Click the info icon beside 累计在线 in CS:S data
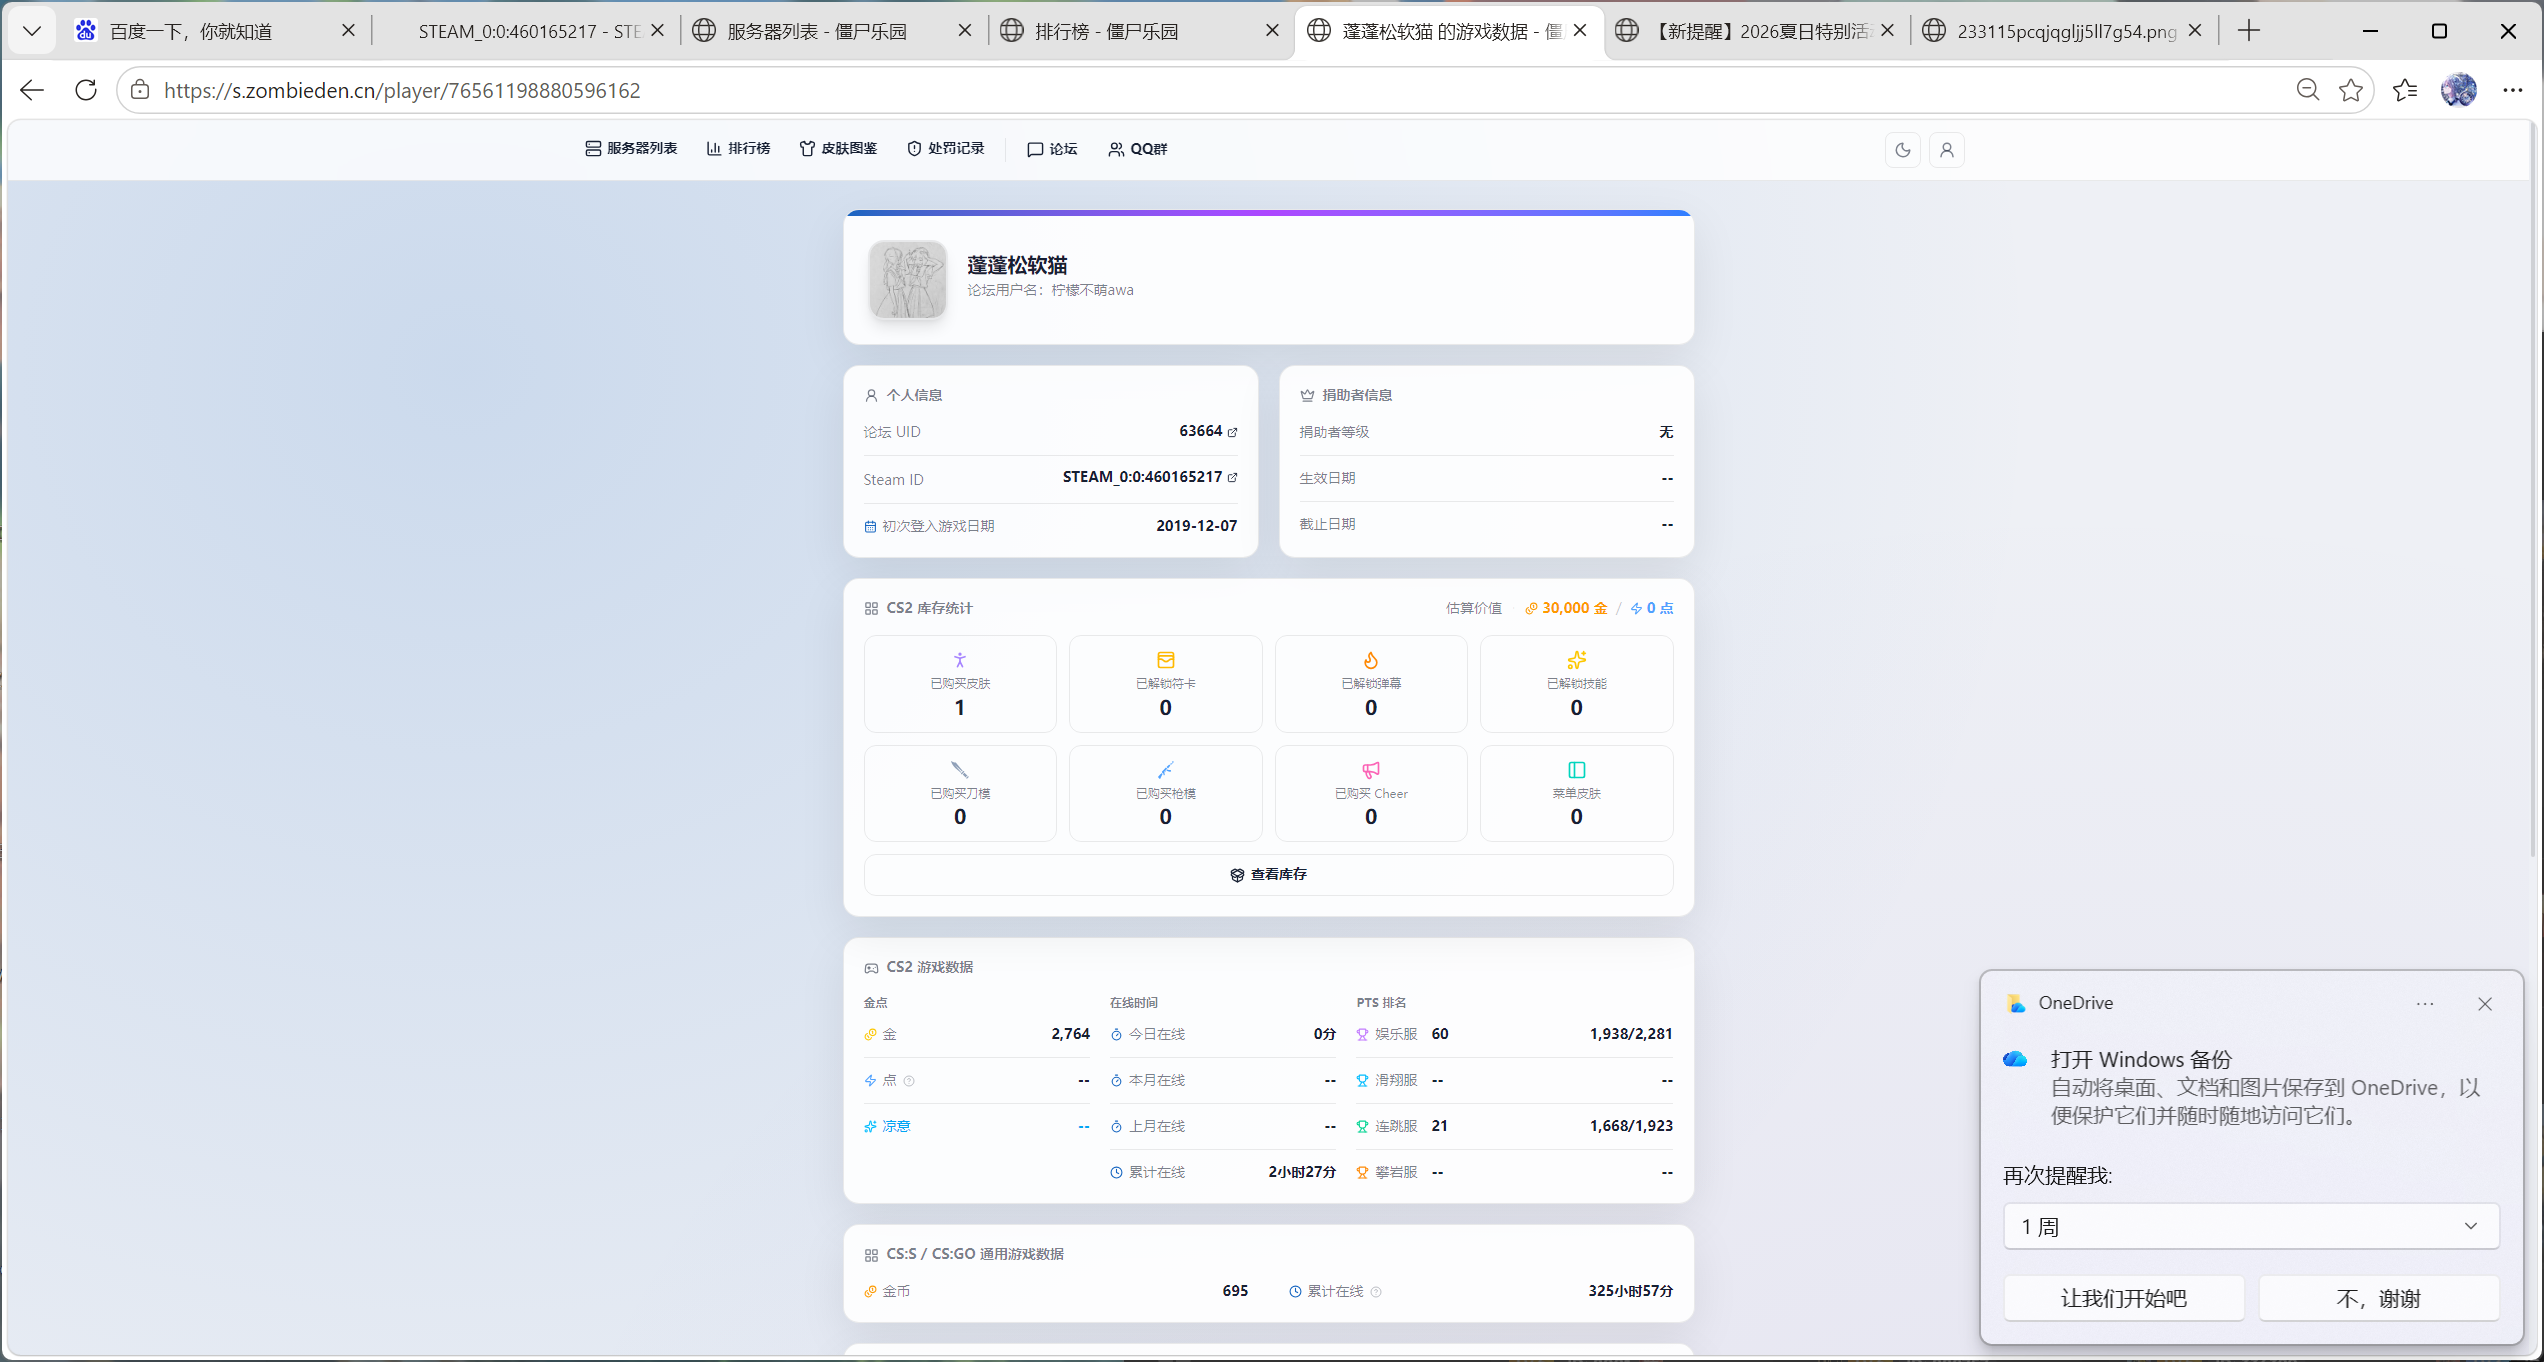2544x1362 pixels. coord(1376,1292)
